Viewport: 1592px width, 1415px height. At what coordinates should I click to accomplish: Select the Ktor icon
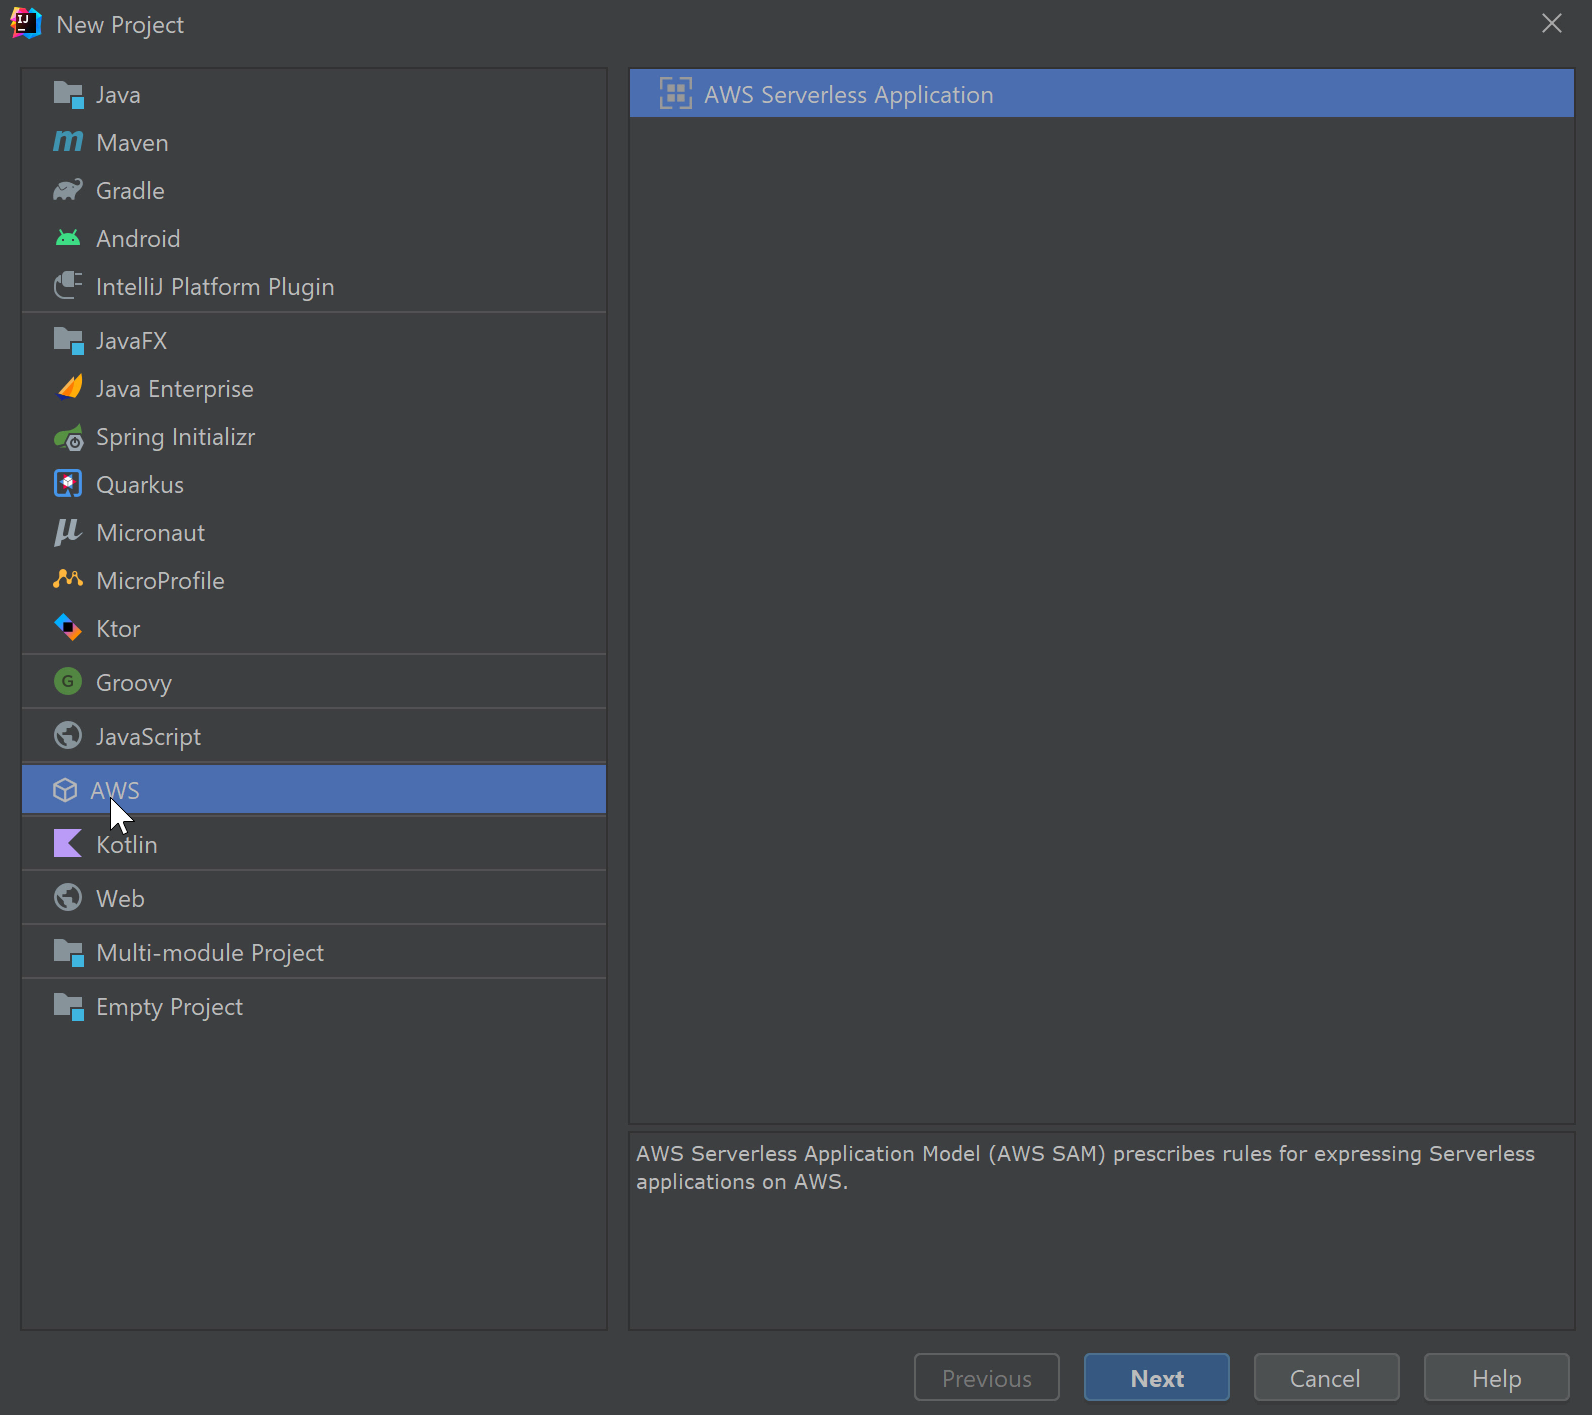[x=68, y=628]
